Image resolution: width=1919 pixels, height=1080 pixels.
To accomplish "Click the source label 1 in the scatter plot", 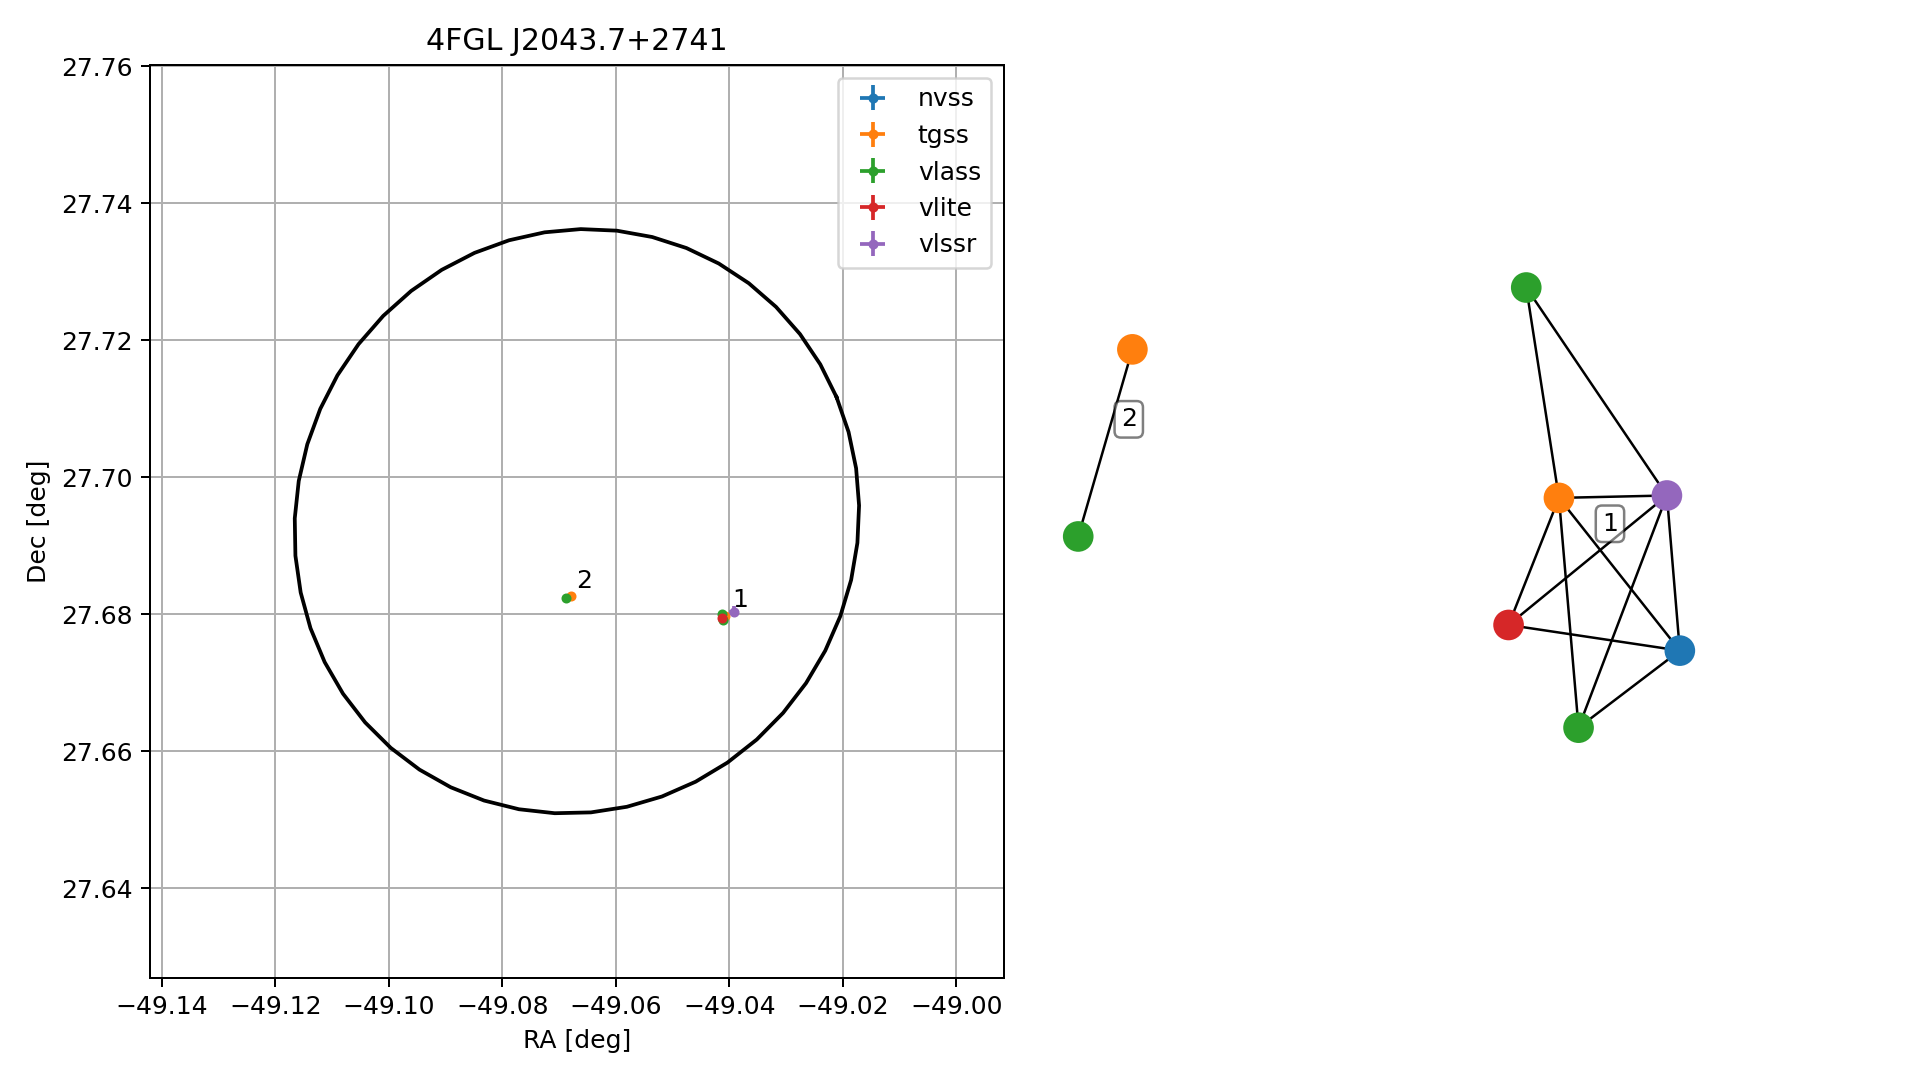I will [x=741, y=599].
